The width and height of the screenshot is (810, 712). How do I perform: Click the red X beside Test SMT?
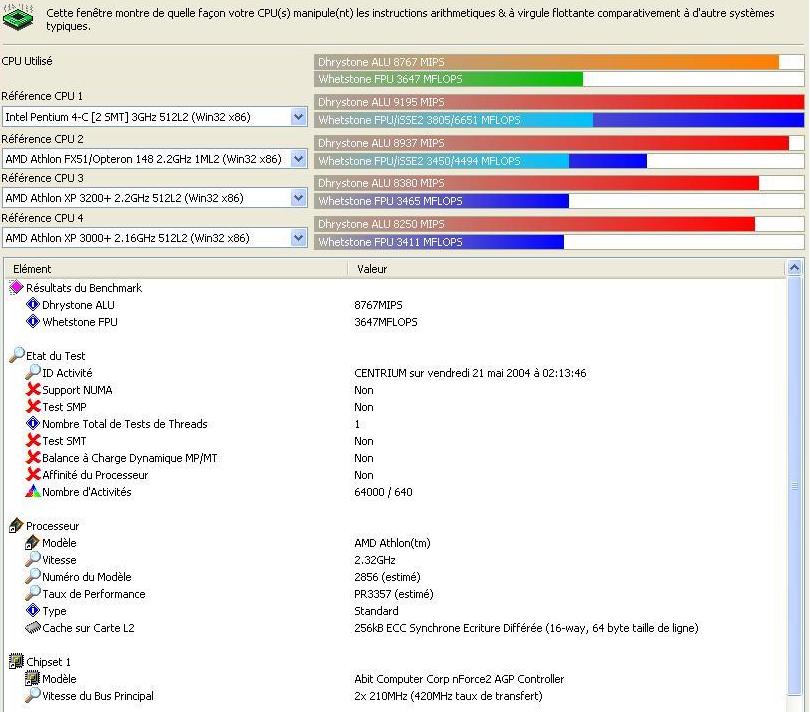33,440
